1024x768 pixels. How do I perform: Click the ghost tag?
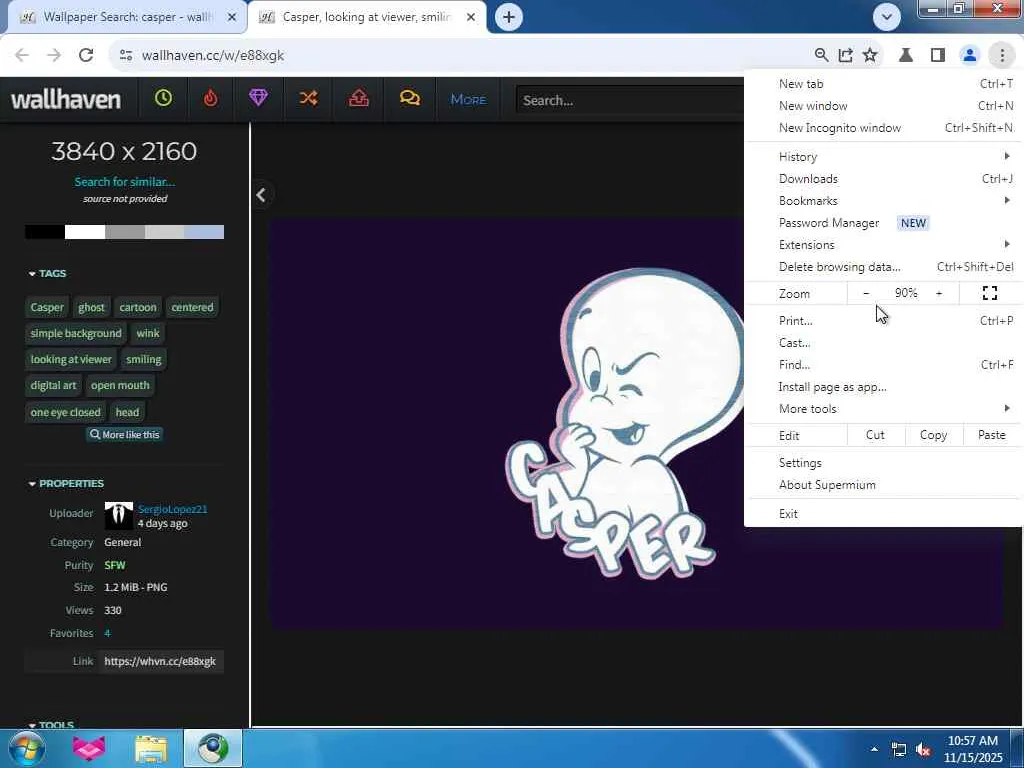pyautogui.click(x=91, y=307)
